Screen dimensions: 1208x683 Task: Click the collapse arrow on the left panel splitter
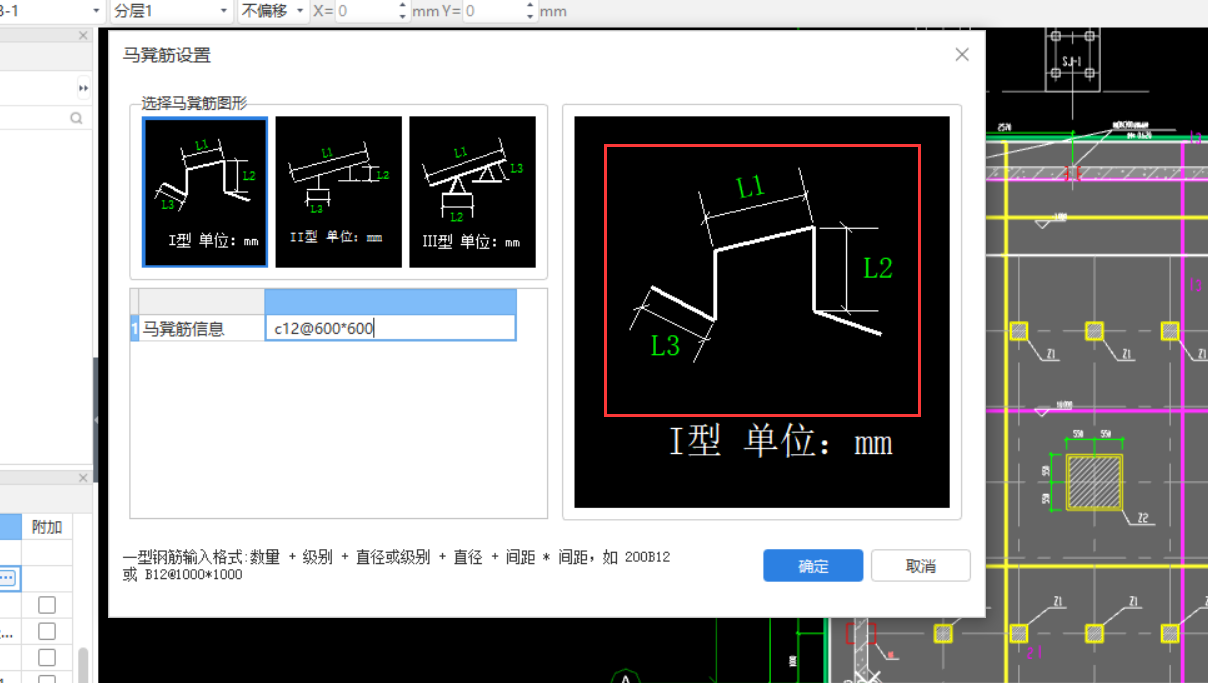coord(96,420)
